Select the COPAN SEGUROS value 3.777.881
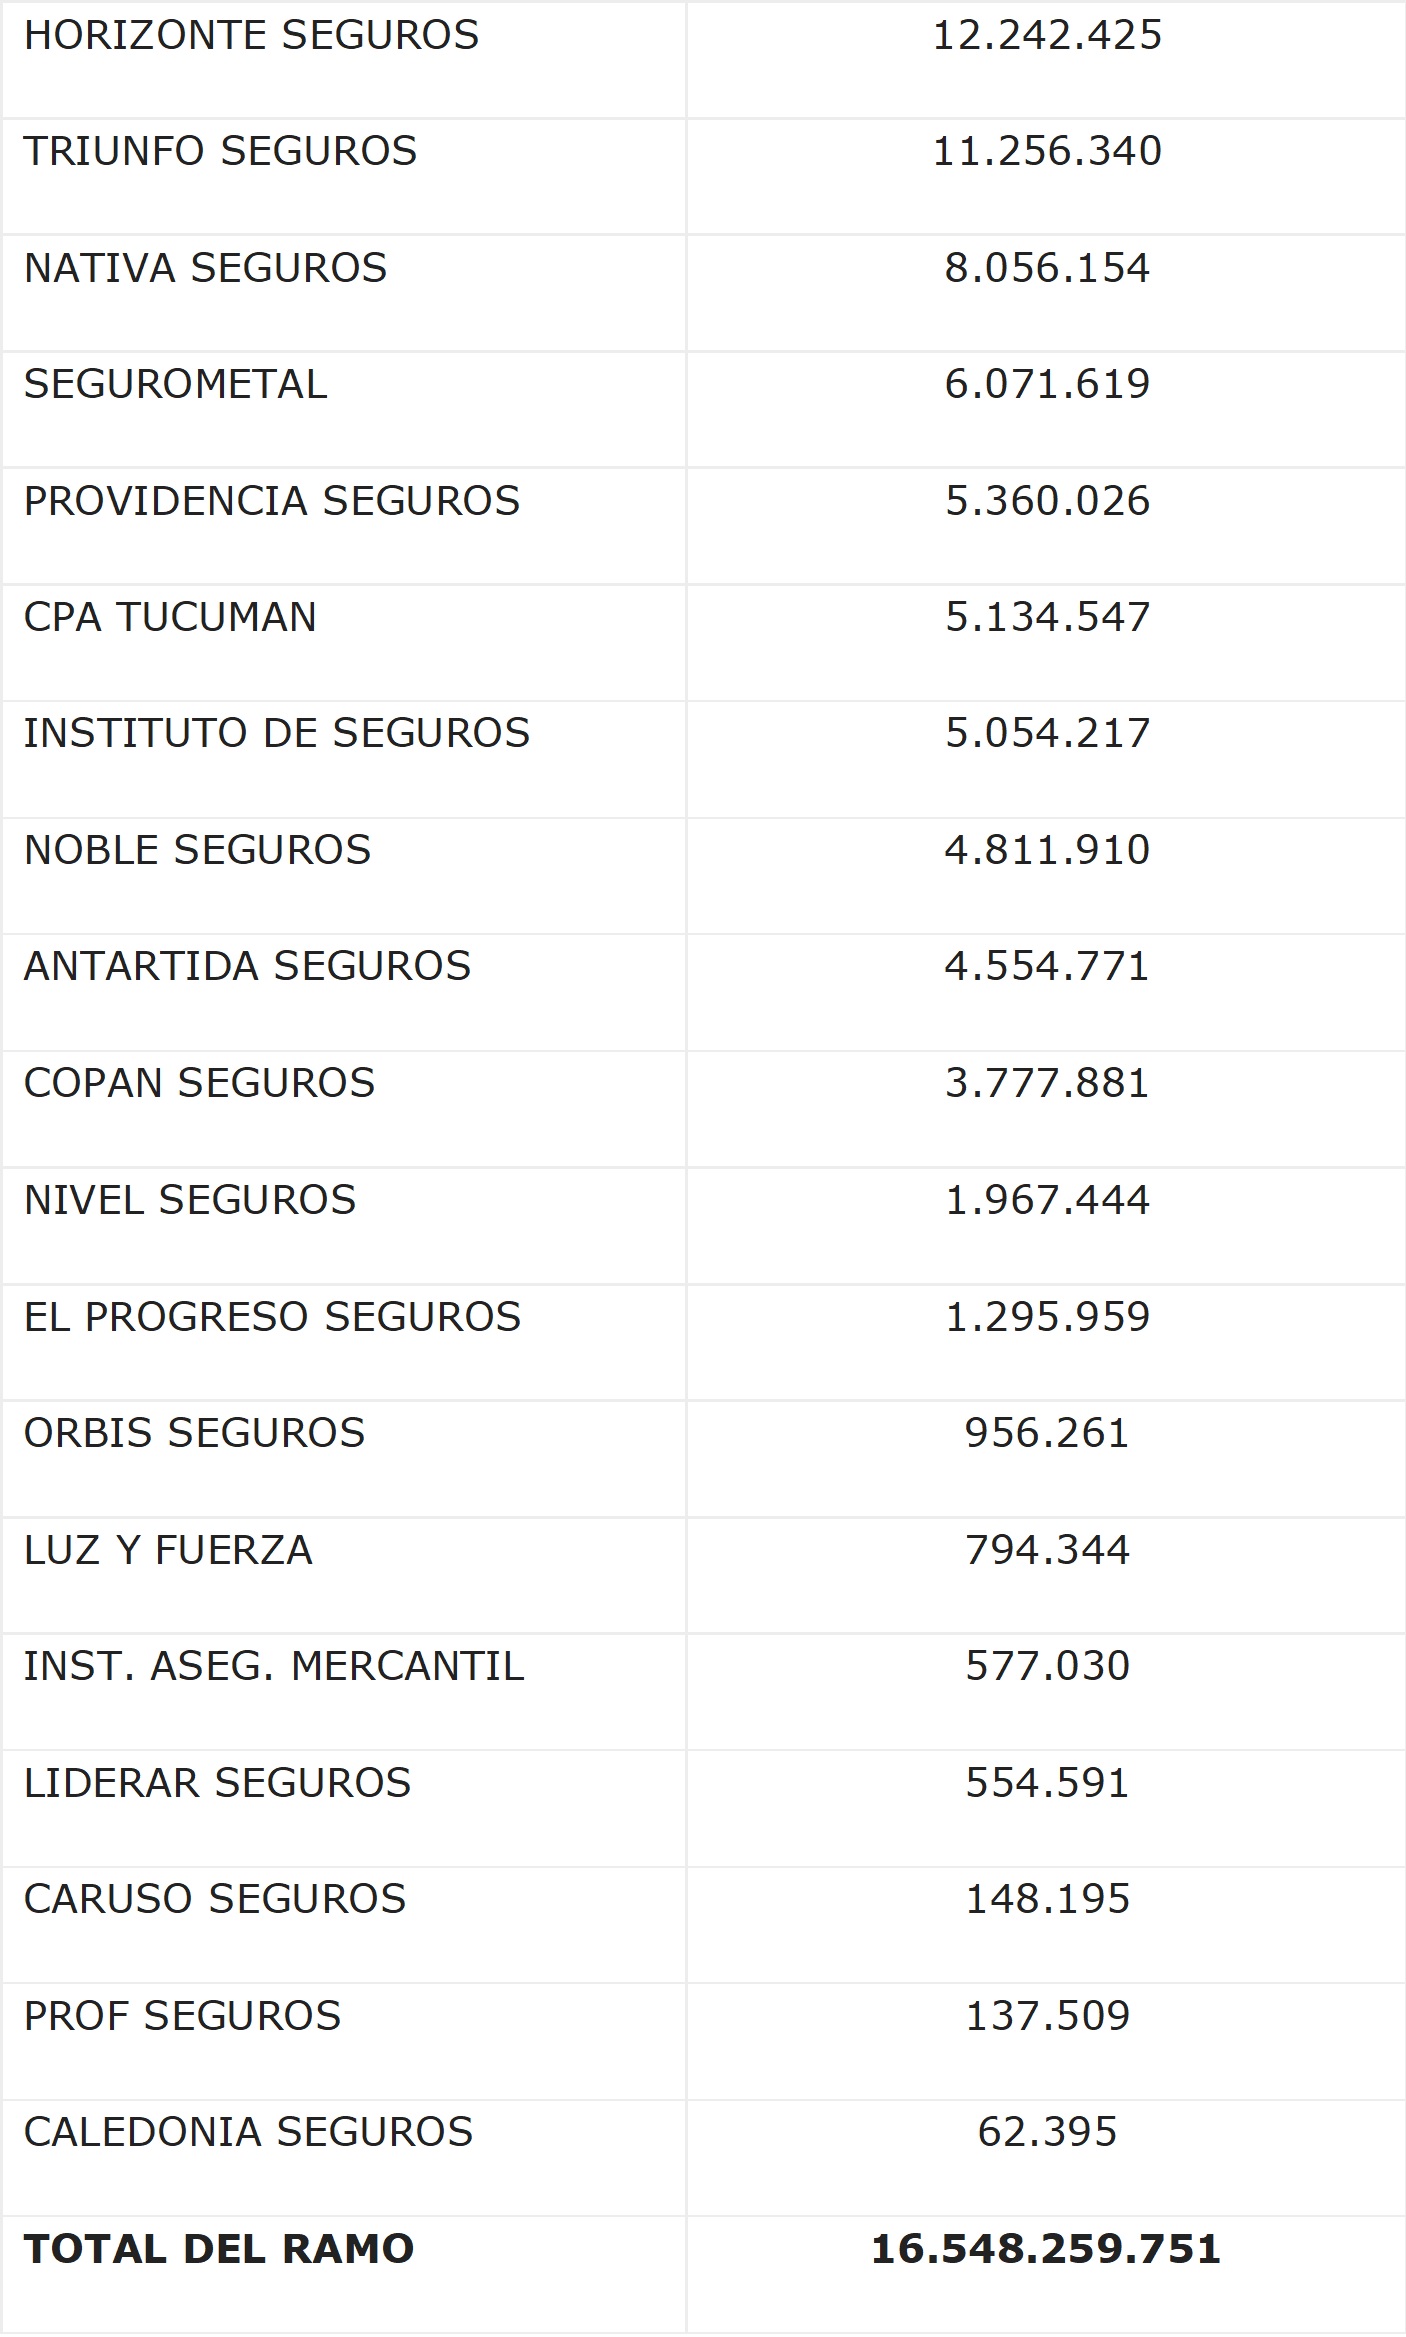This screenshot has width=1406, height=2337. point(1047,1083)
